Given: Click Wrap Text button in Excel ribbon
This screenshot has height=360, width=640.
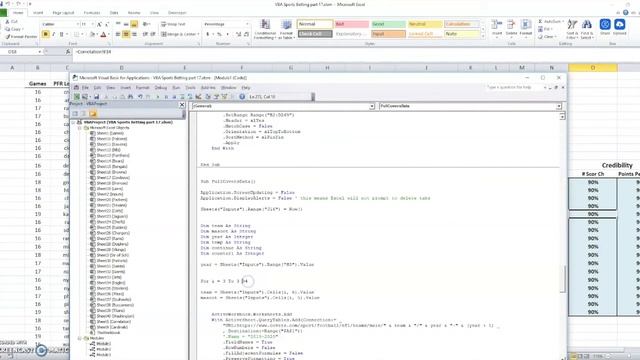Looking at the screenshot, I should 173,24.
